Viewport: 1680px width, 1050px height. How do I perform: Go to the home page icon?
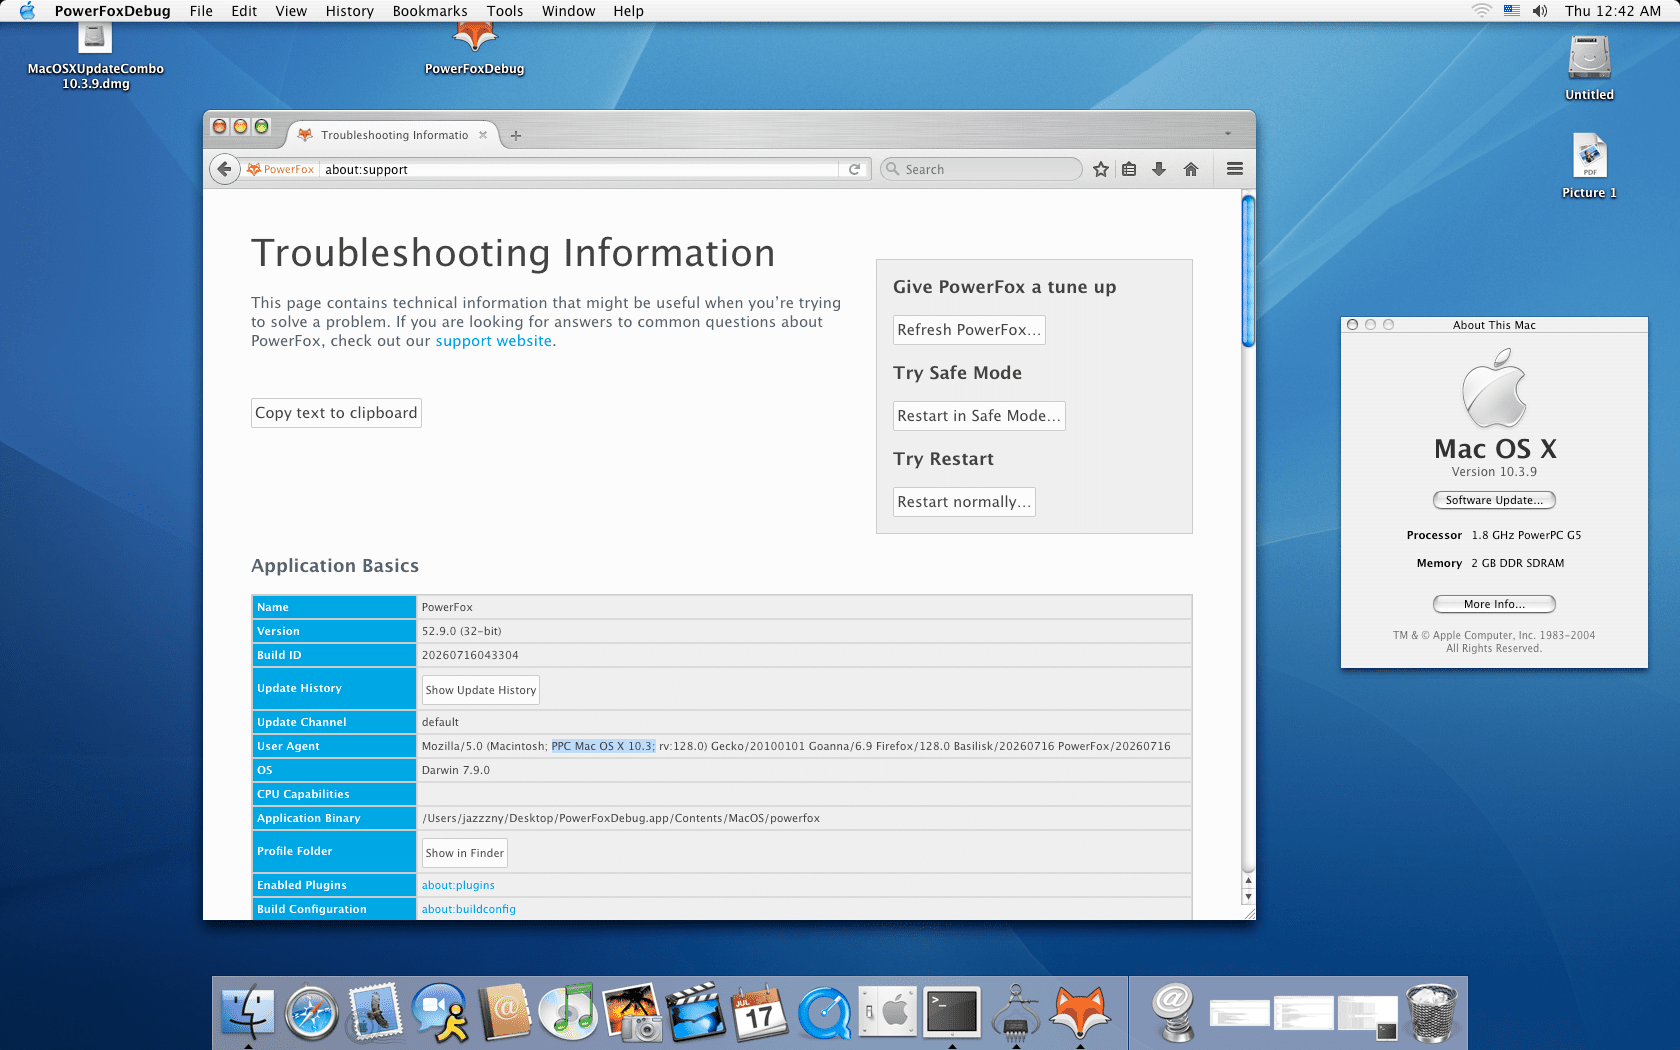coord(1191,169)
